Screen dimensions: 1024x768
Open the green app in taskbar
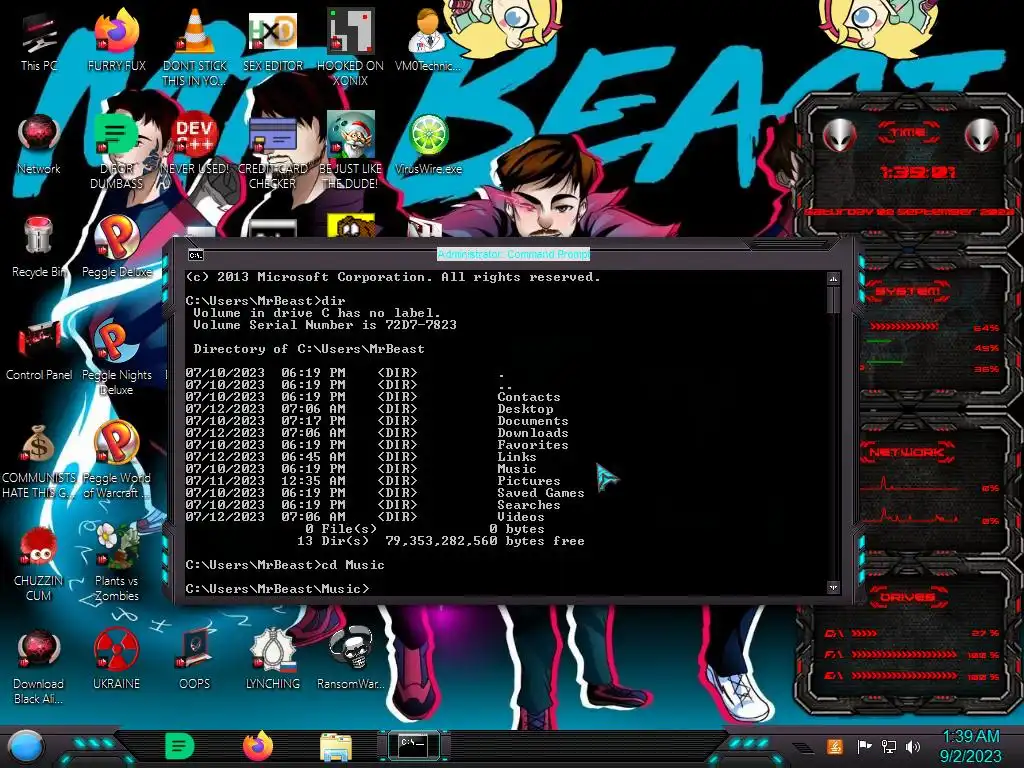180,746
